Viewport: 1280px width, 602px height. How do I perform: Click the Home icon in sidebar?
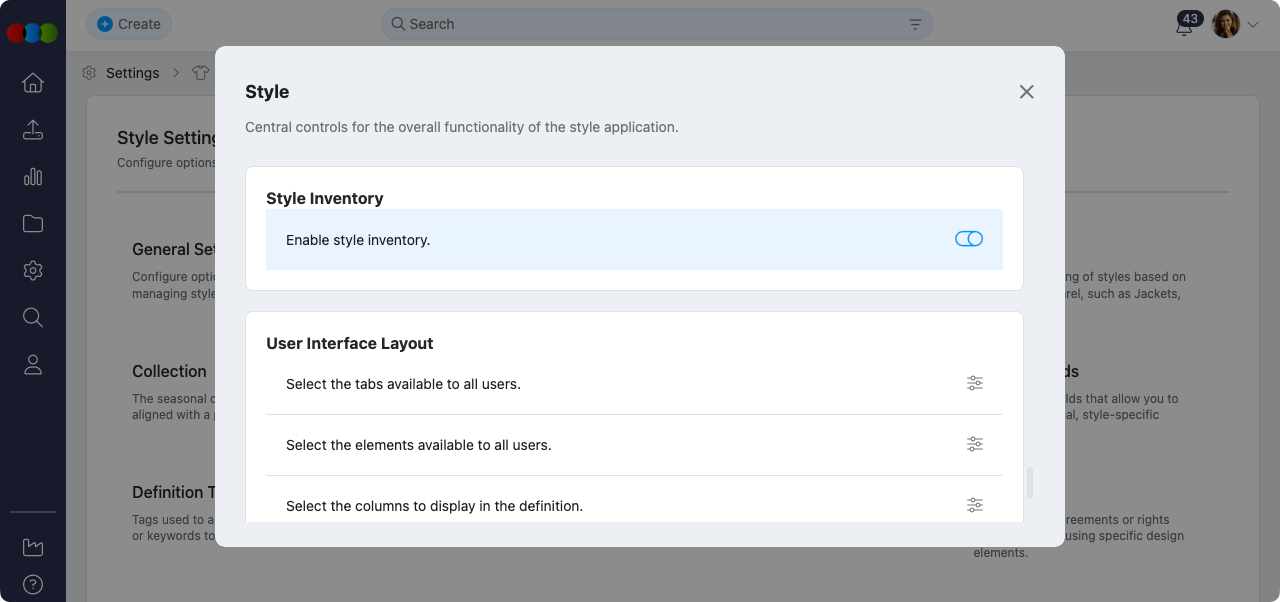(x=33, y=83)
